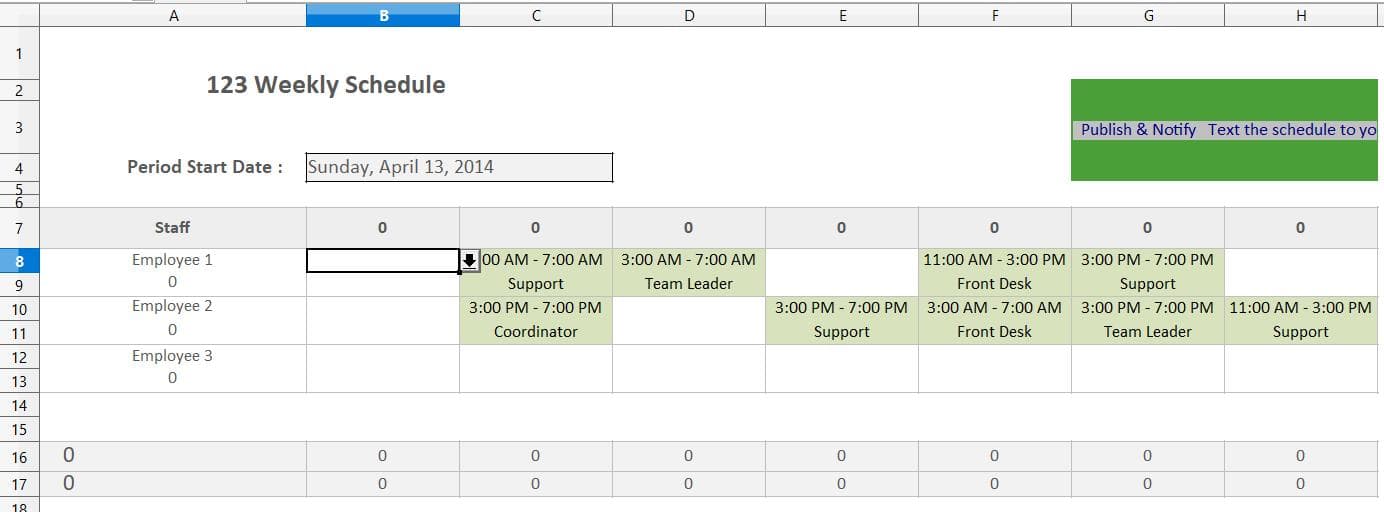The width and height of the screenshot is (1384, 512).
Task: Select Employee 3 name cell
Action: [x=172, y=356]
